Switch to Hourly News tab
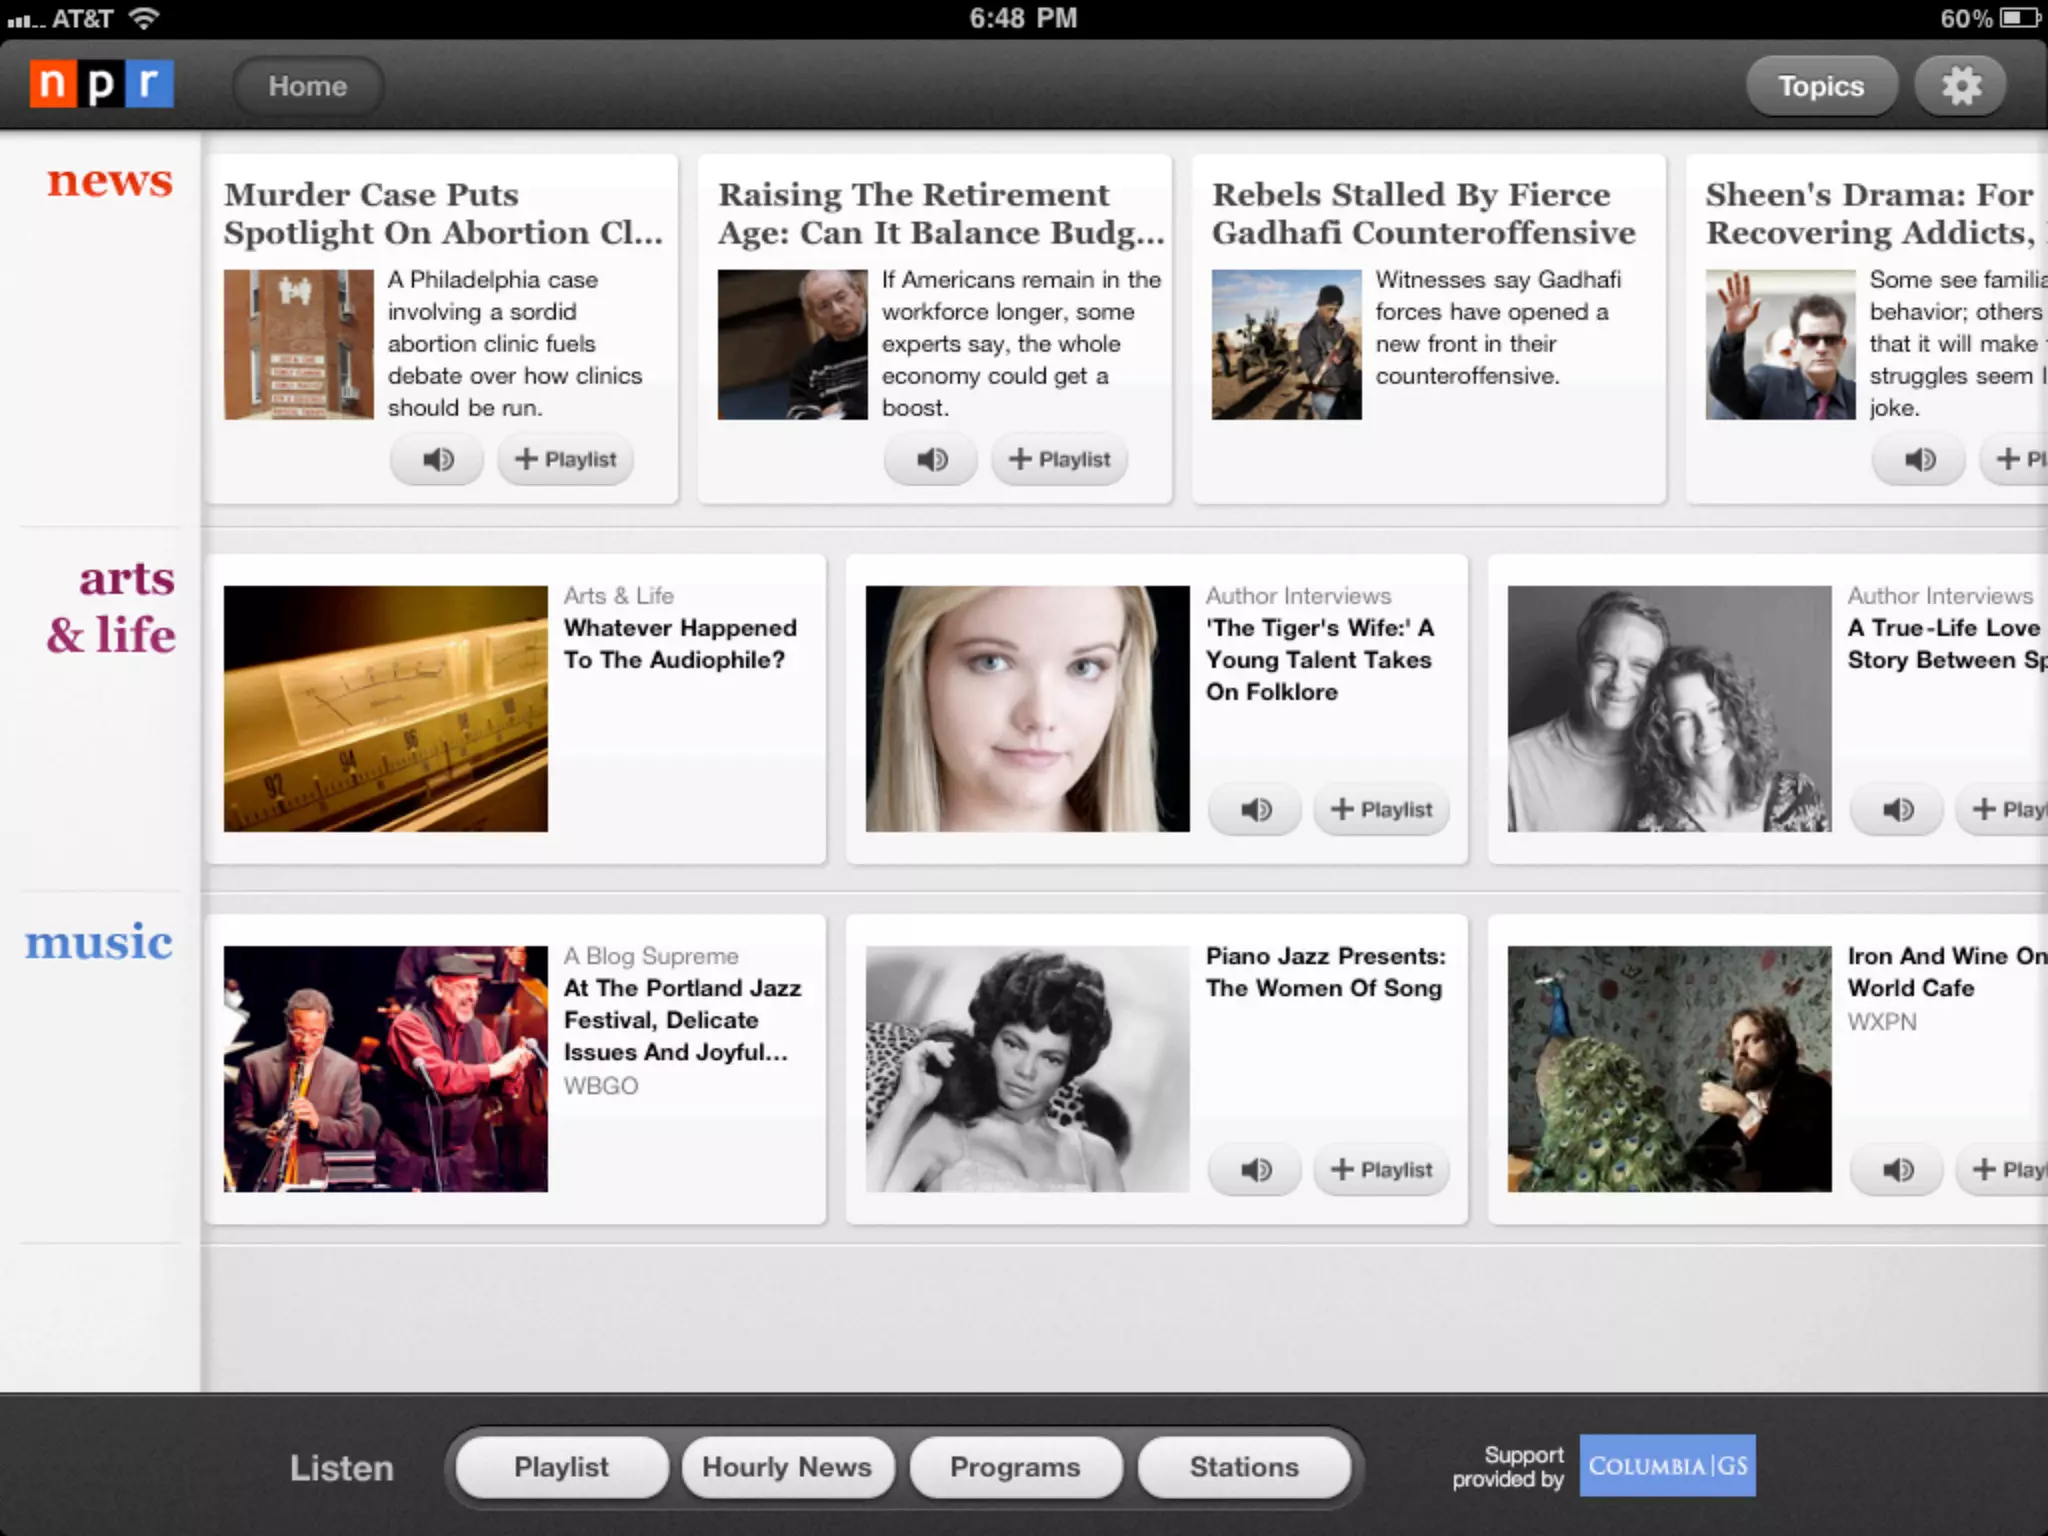The height and width of the screenshot is (1536, 2048). point(787,1467)
